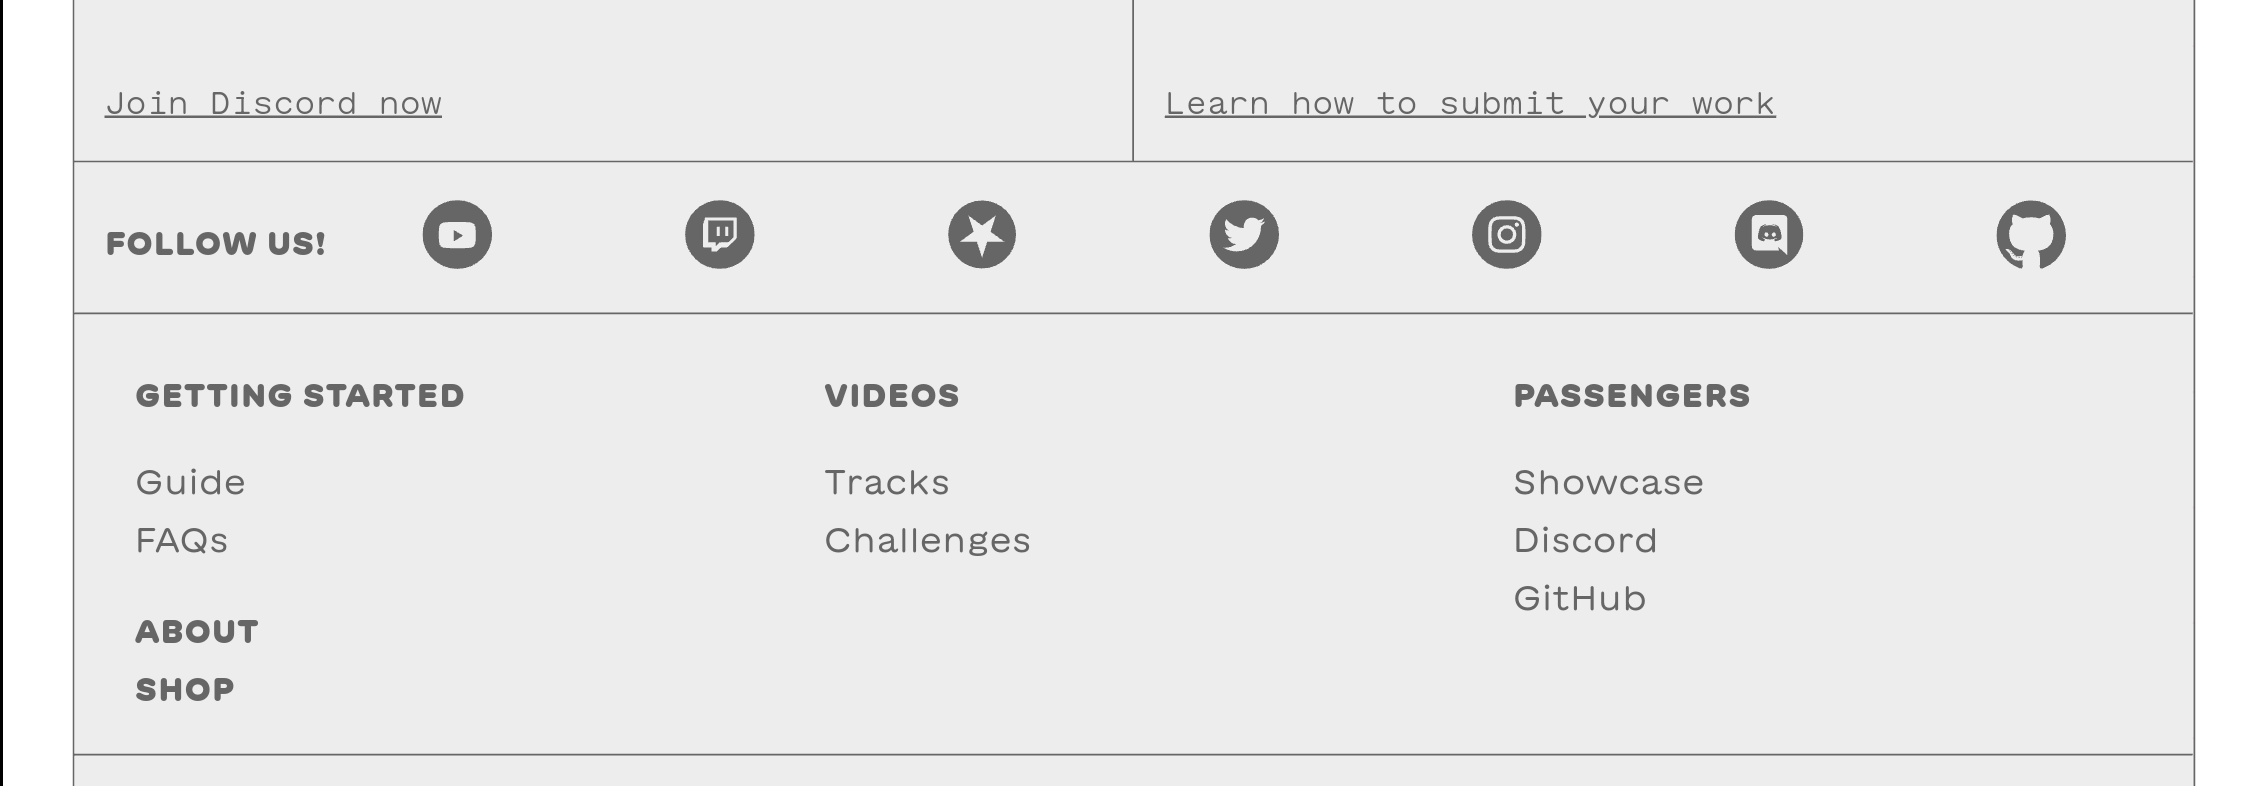
Task: Select the Videos section heading
Action: 891,396
